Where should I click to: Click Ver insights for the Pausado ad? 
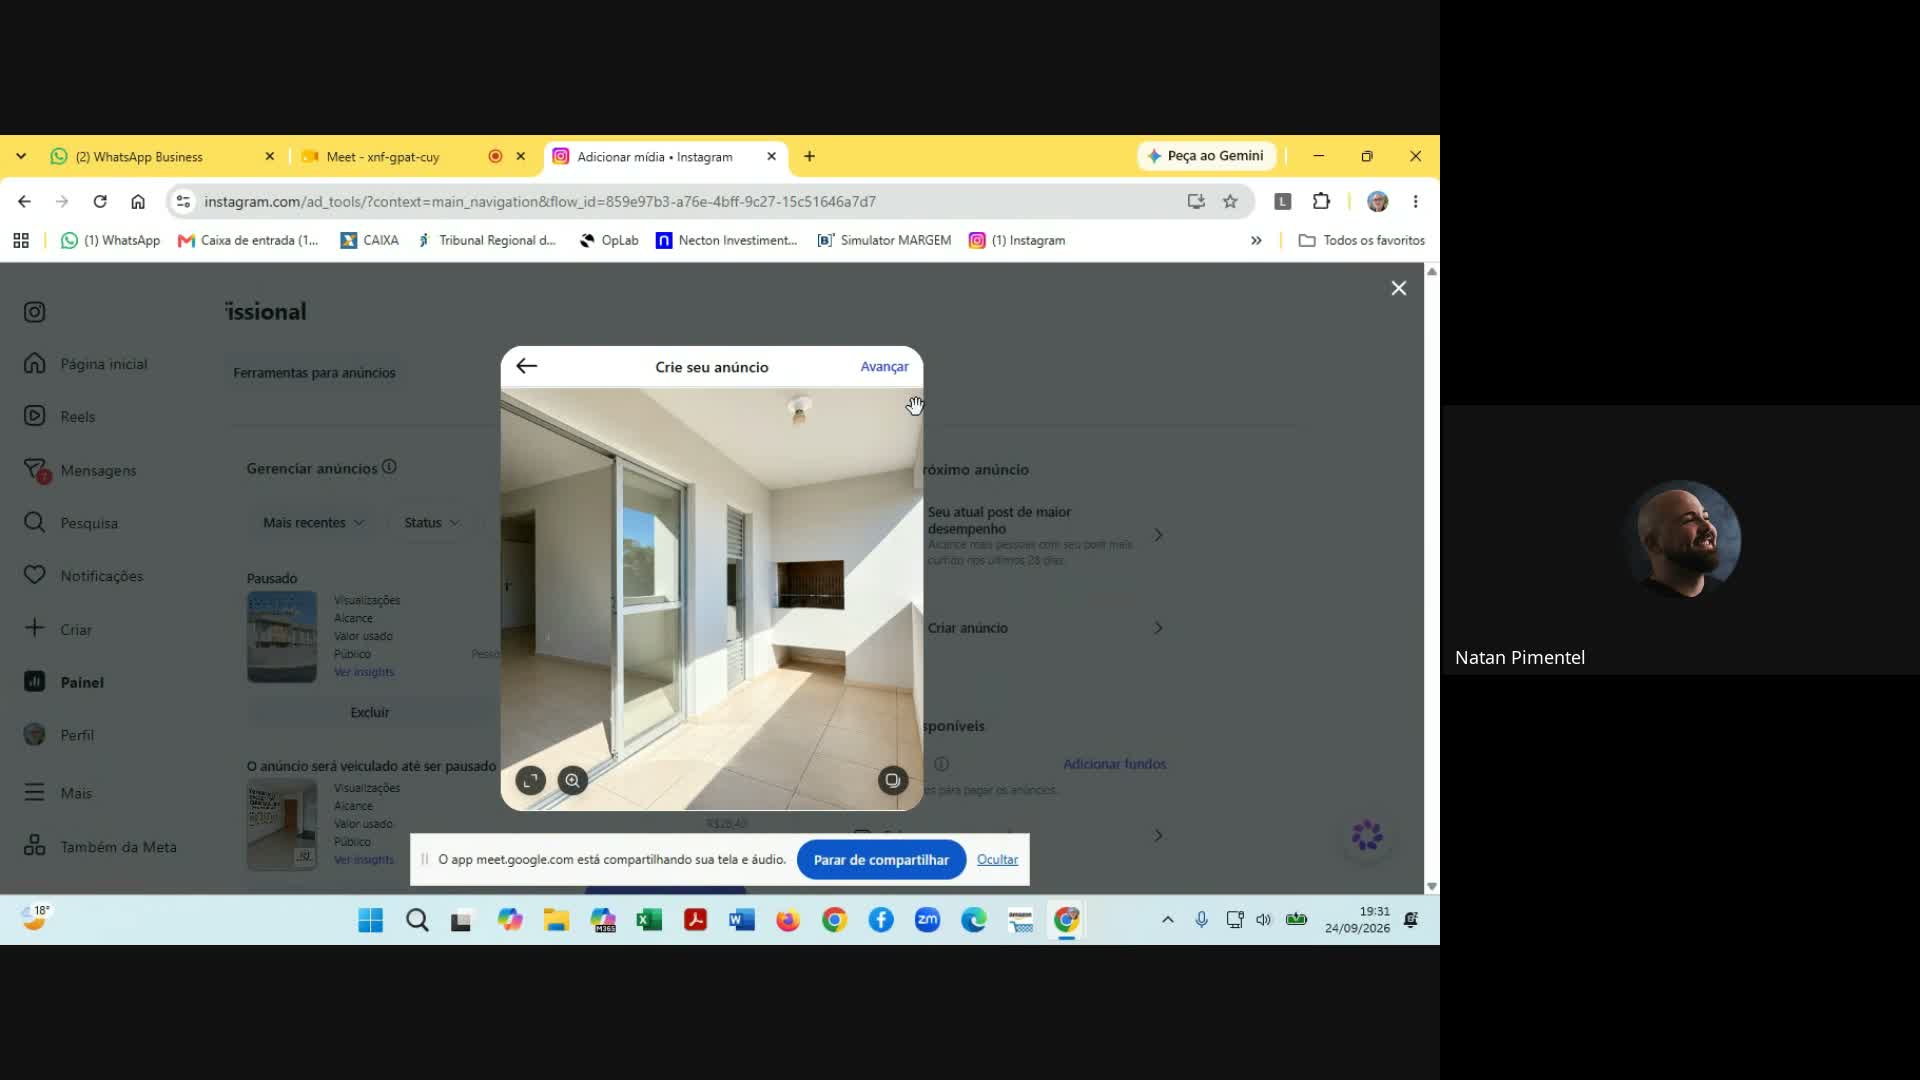364,672
